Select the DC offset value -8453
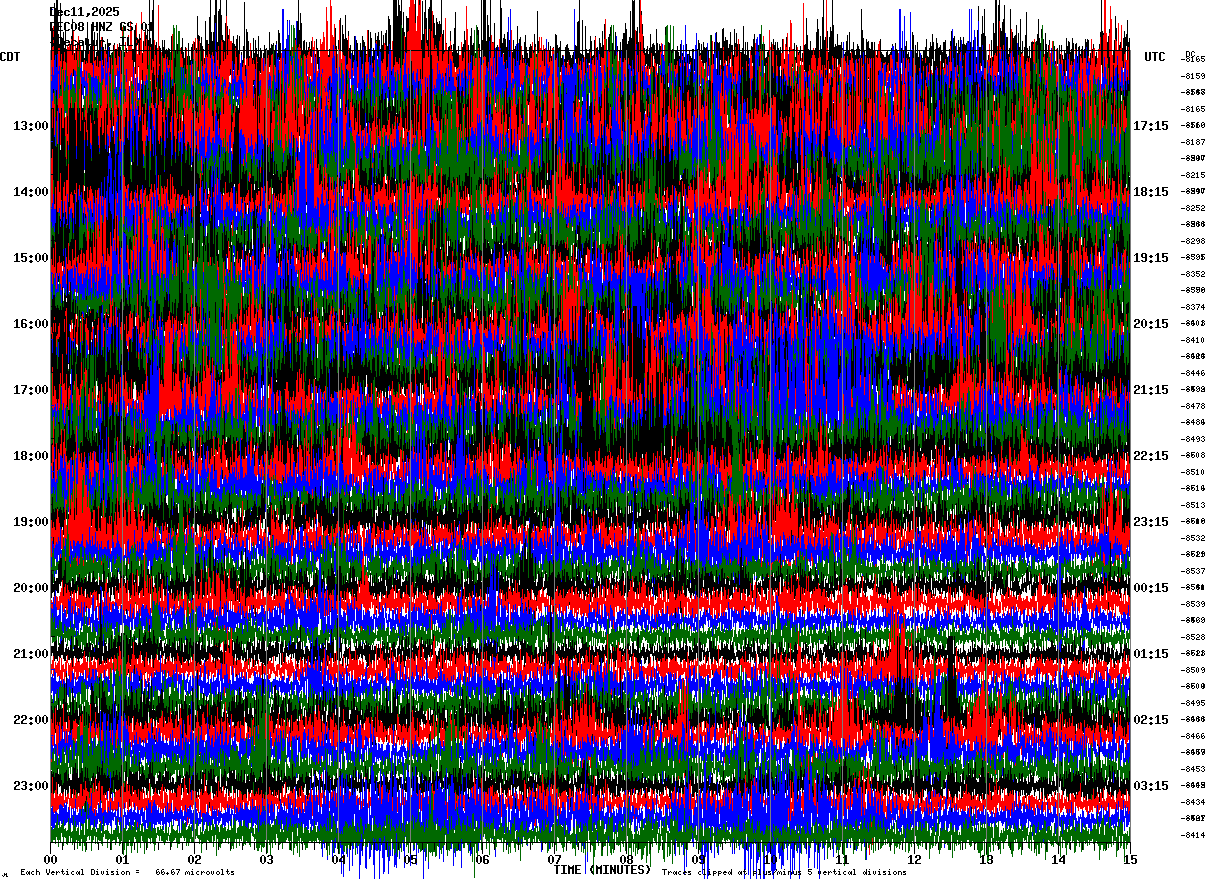The image size is (1210, 886). [x=1194, y=769]
